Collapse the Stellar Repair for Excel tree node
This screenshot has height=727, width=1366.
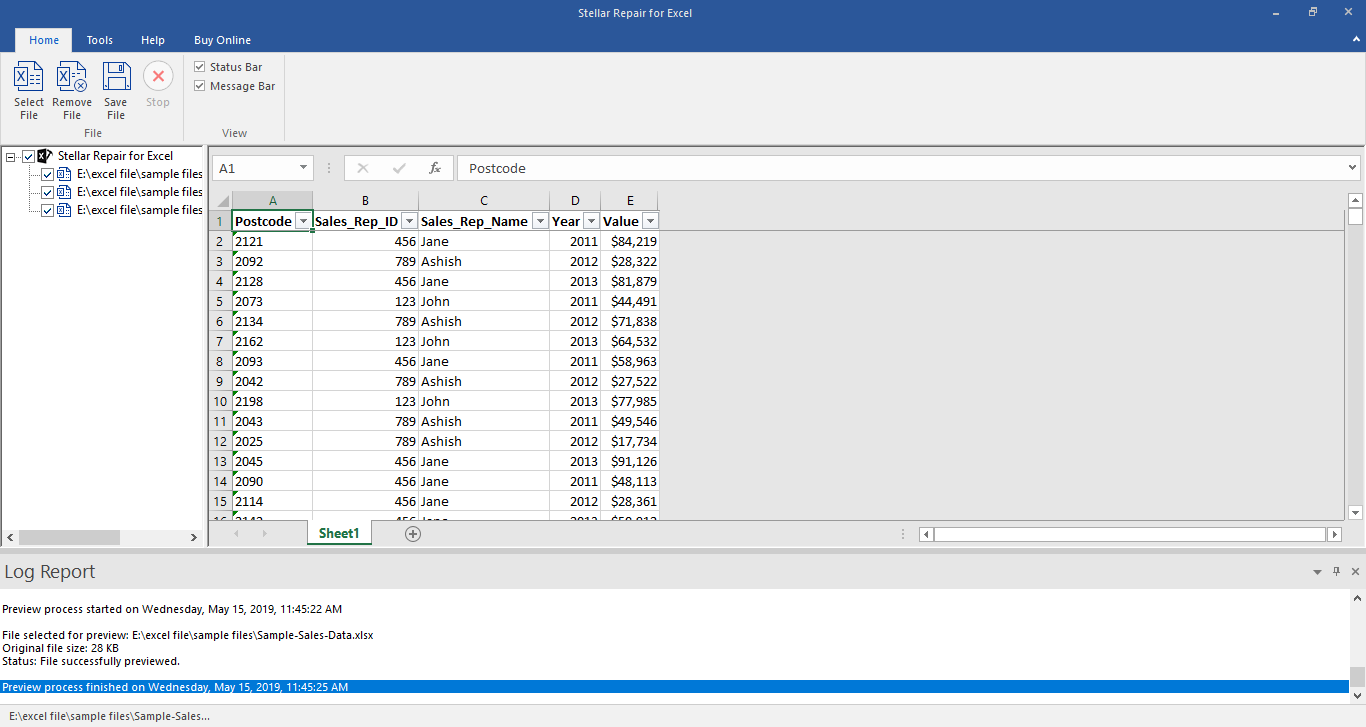(x=10, y=156)
